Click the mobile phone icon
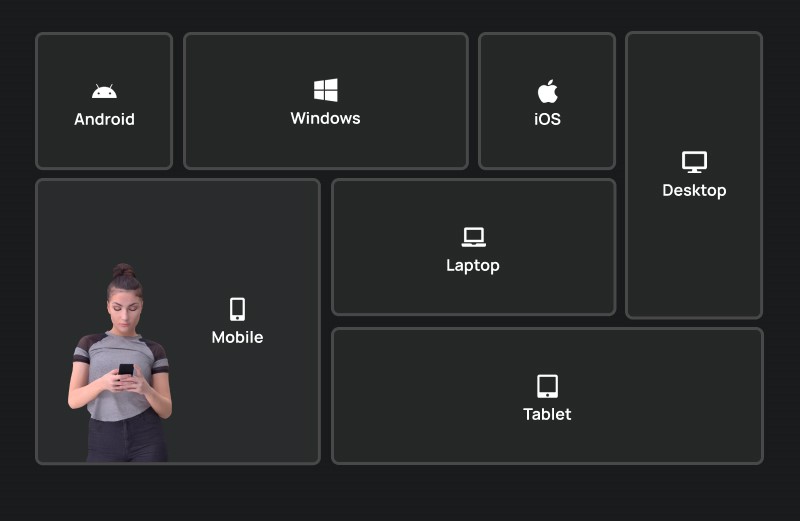This screenshot has height=521, width=800. [x=237, y=309]
